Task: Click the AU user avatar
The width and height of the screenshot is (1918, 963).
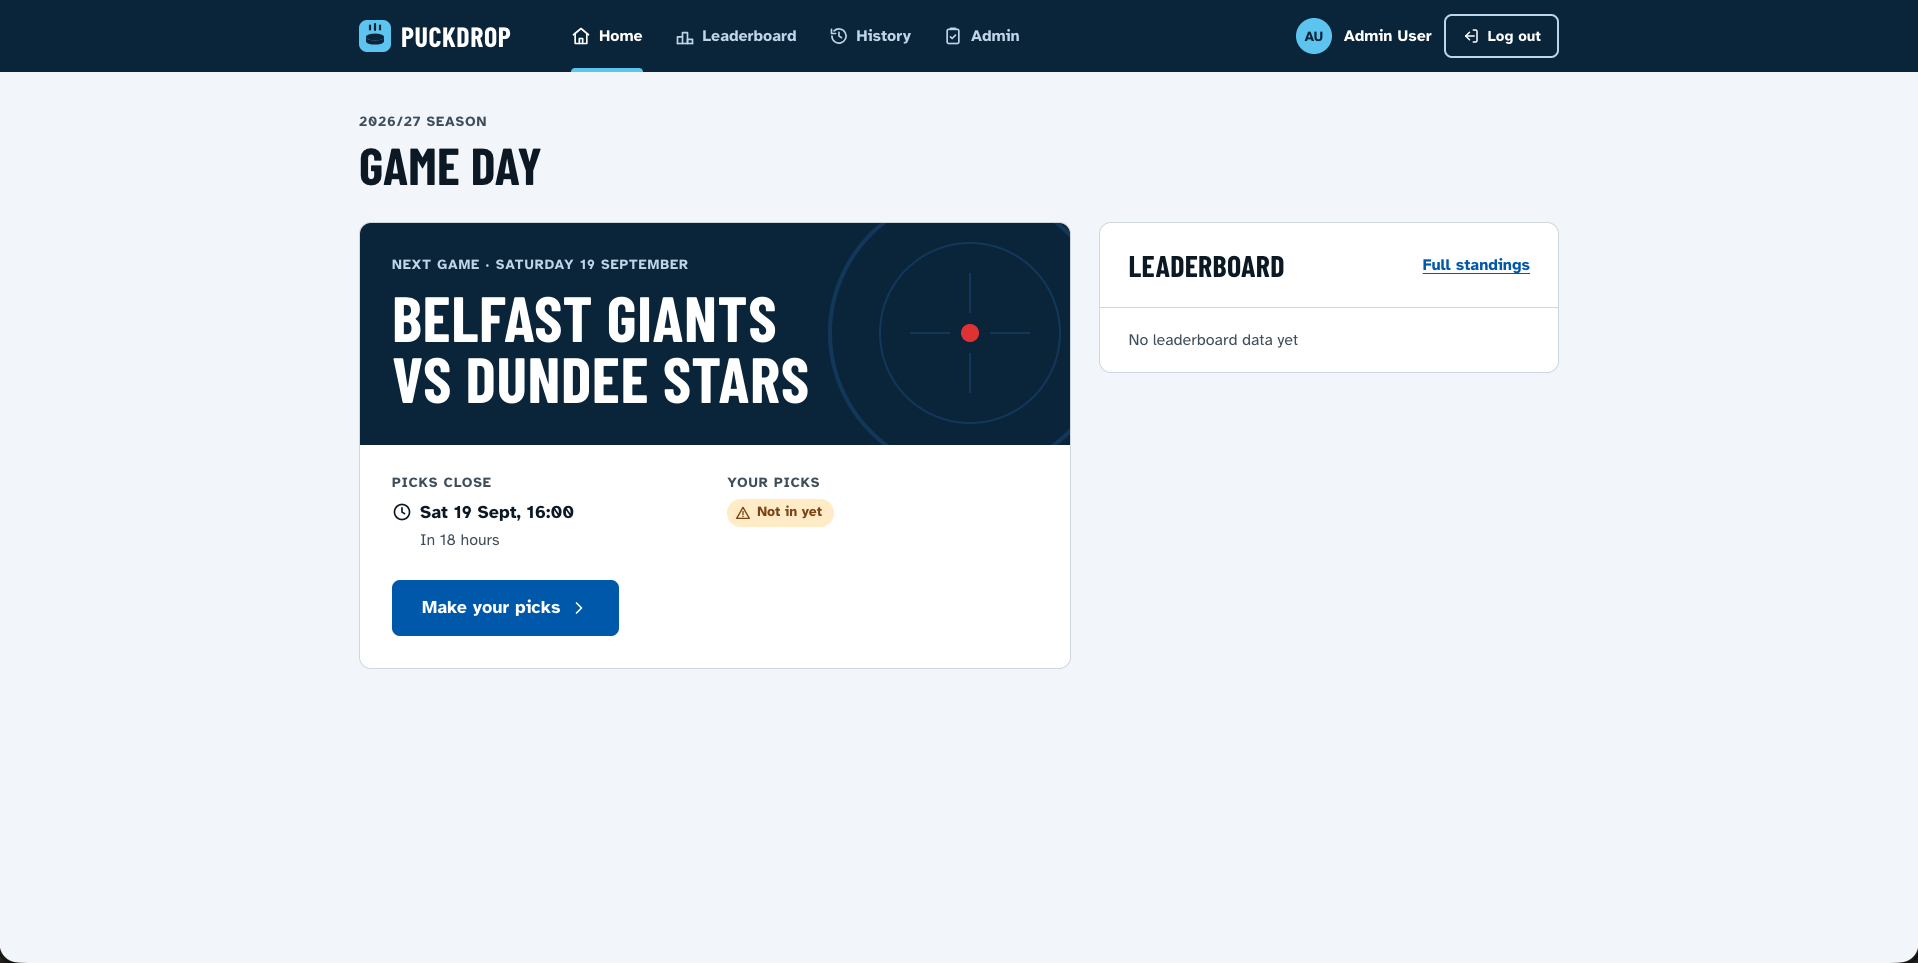Action: click(x=1314, y=36)
